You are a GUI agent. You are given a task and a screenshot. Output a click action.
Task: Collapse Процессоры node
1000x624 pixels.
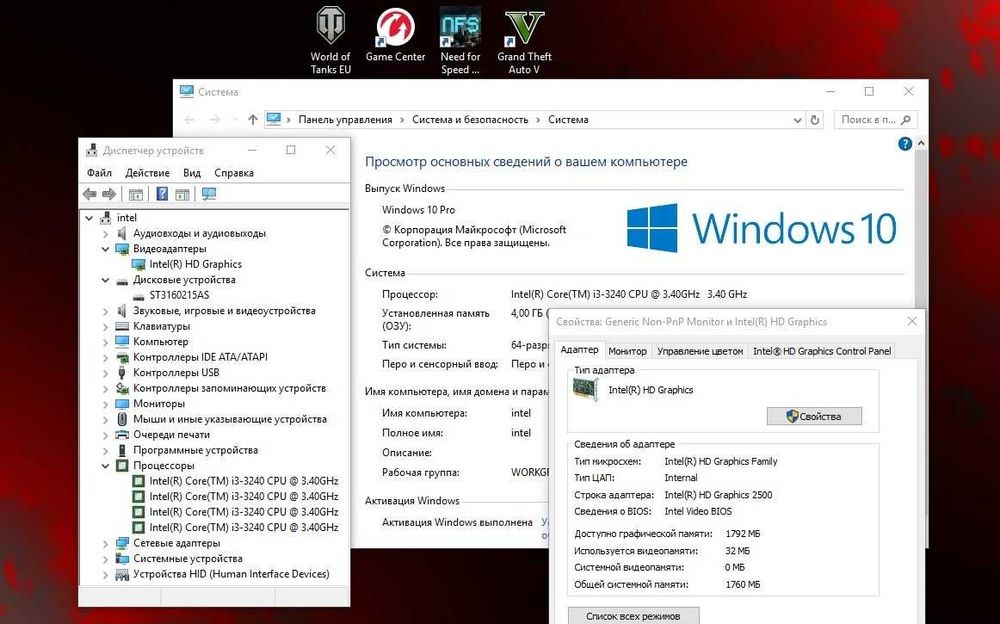click(x=105, y=466)
